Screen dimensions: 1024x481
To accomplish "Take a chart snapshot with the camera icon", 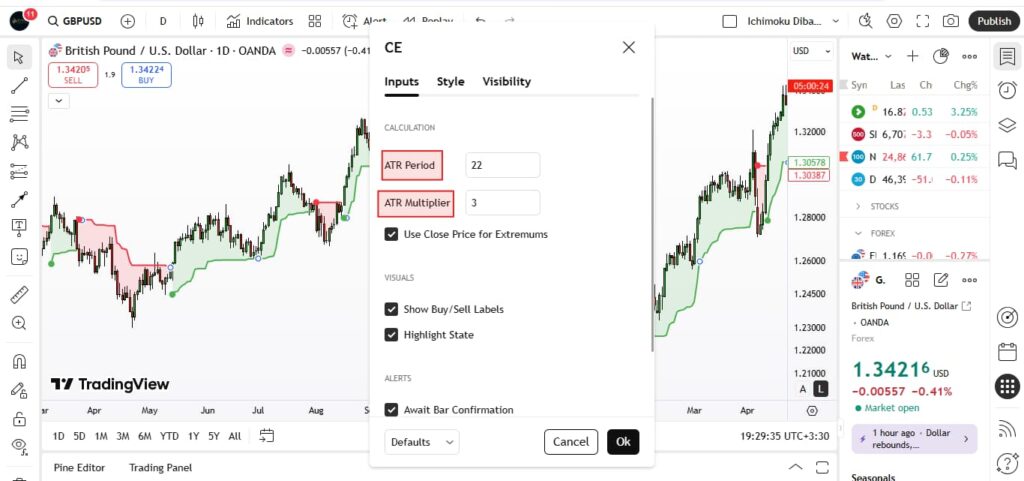I will [x=950, y=21].
